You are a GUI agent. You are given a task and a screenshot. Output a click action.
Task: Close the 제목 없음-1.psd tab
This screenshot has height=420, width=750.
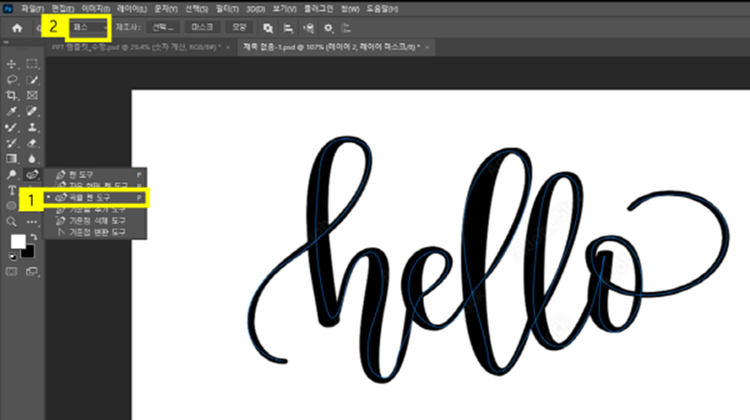(427, 47)
